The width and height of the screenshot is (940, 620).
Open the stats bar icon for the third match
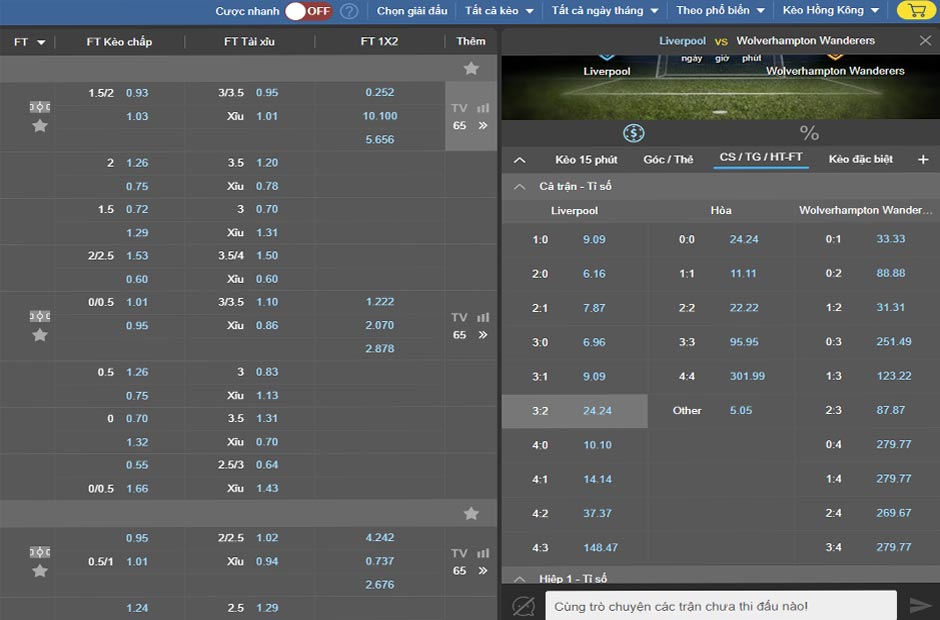click(483, 553)
